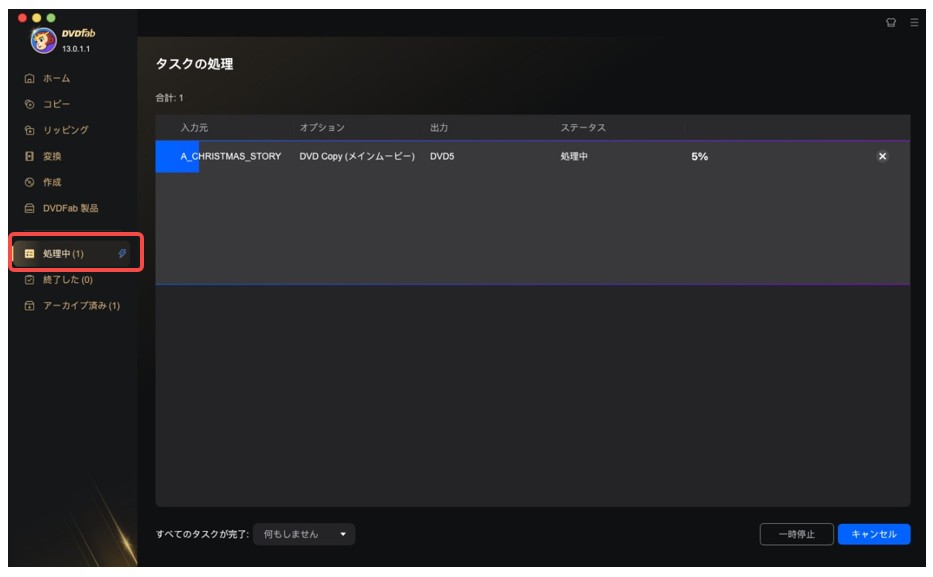The width and height of the screenshot is (933, 577).
Task: Click the green zoom window button
Action: (51, 17)
